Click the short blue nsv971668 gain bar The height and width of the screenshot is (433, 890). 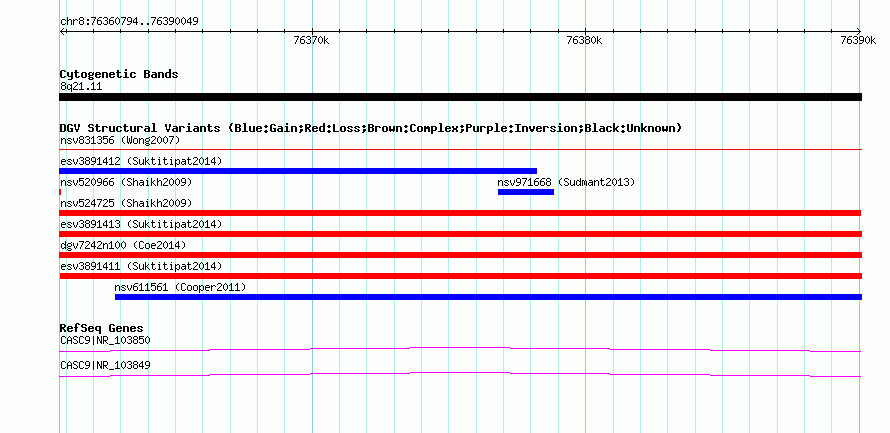(526, 192)
